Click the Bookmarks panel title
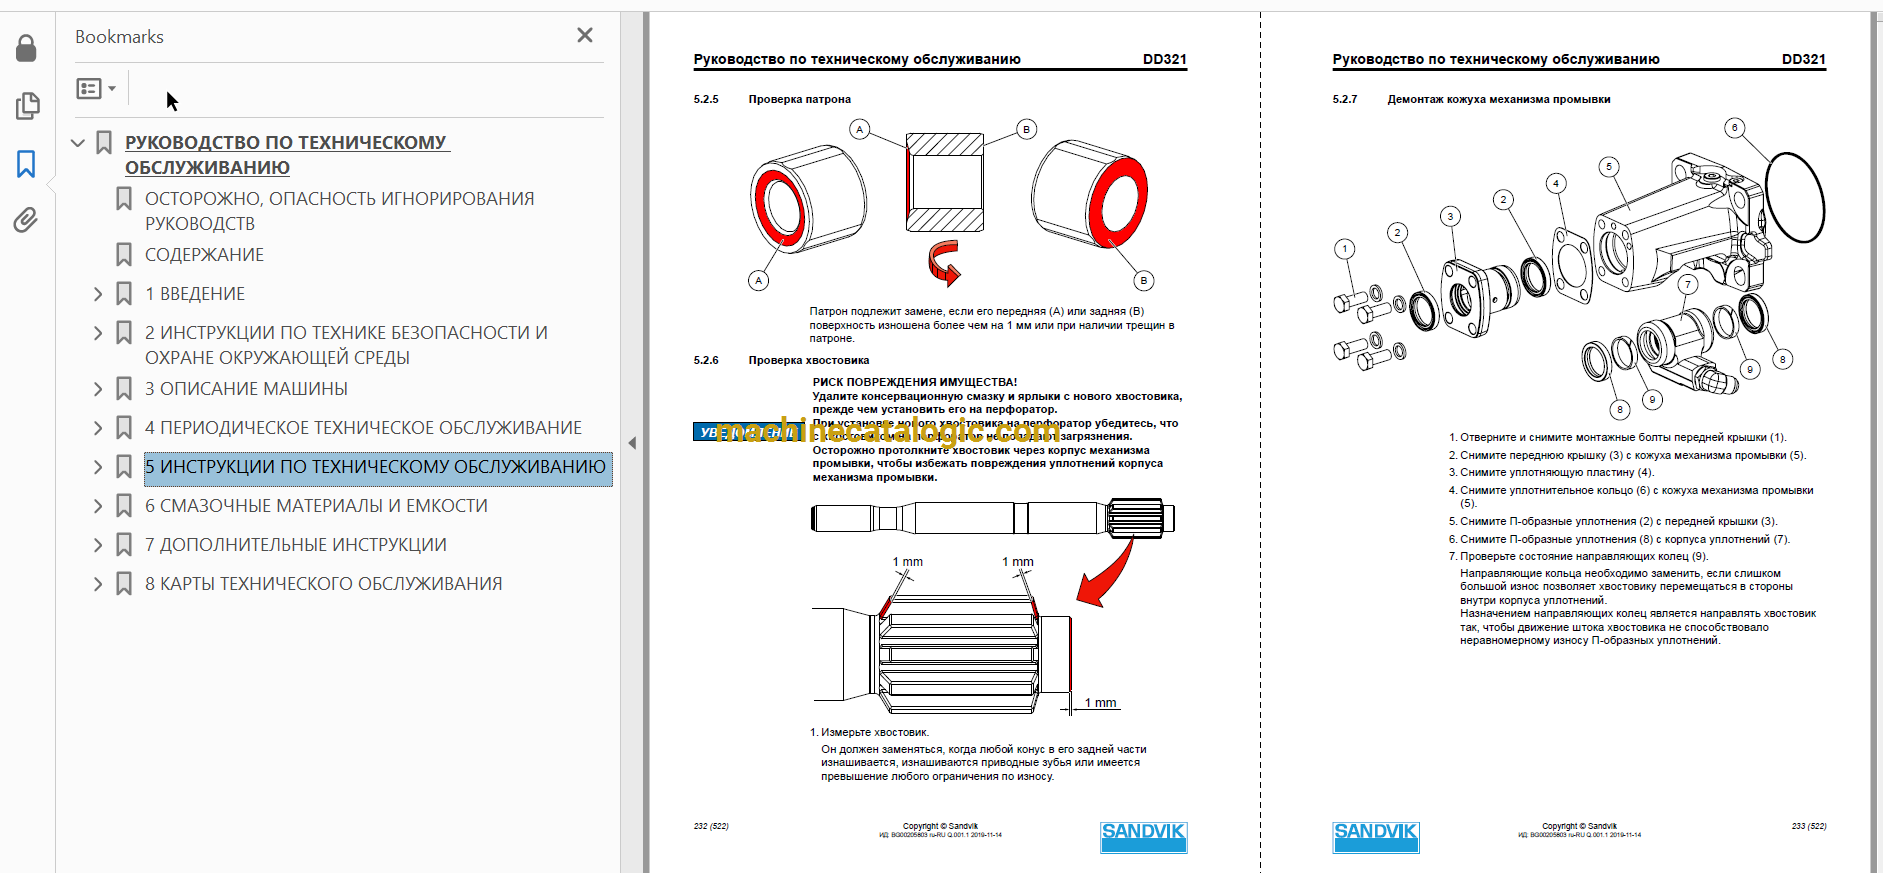 (x=119, y=37)
